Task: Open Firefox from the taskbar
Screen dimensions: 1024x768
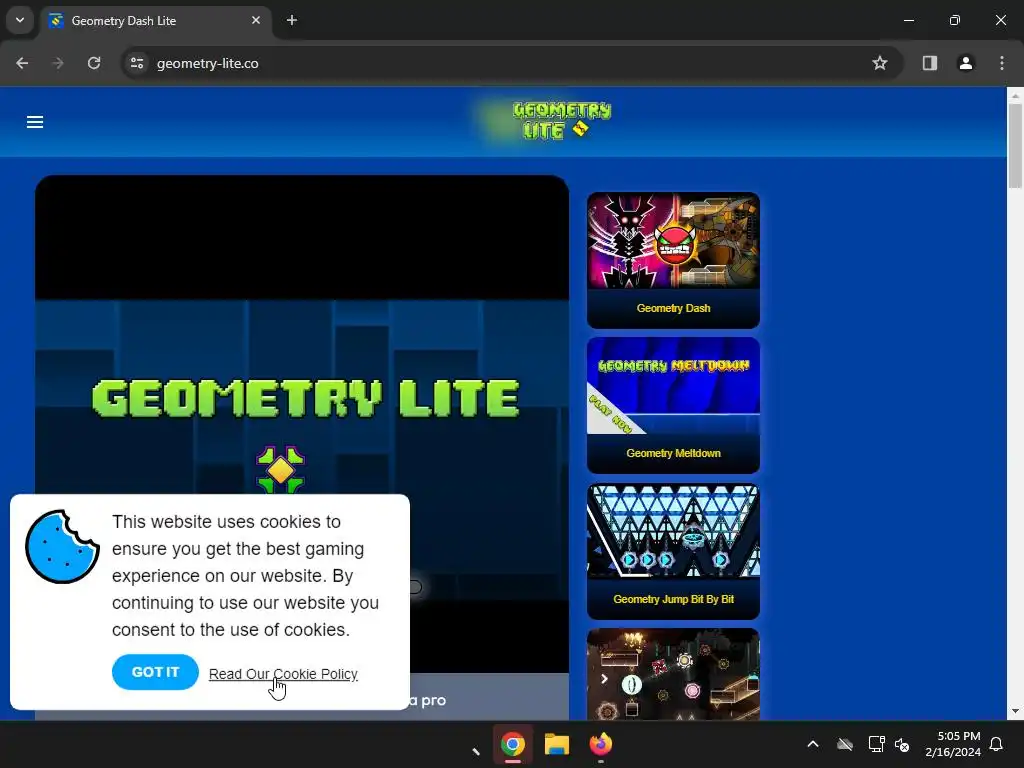Action: click(x=600, y=744)
